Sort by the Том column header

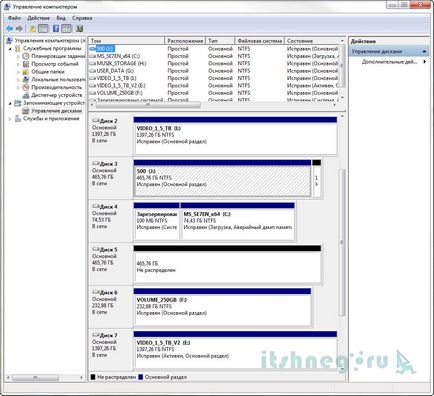coord(127,41)
